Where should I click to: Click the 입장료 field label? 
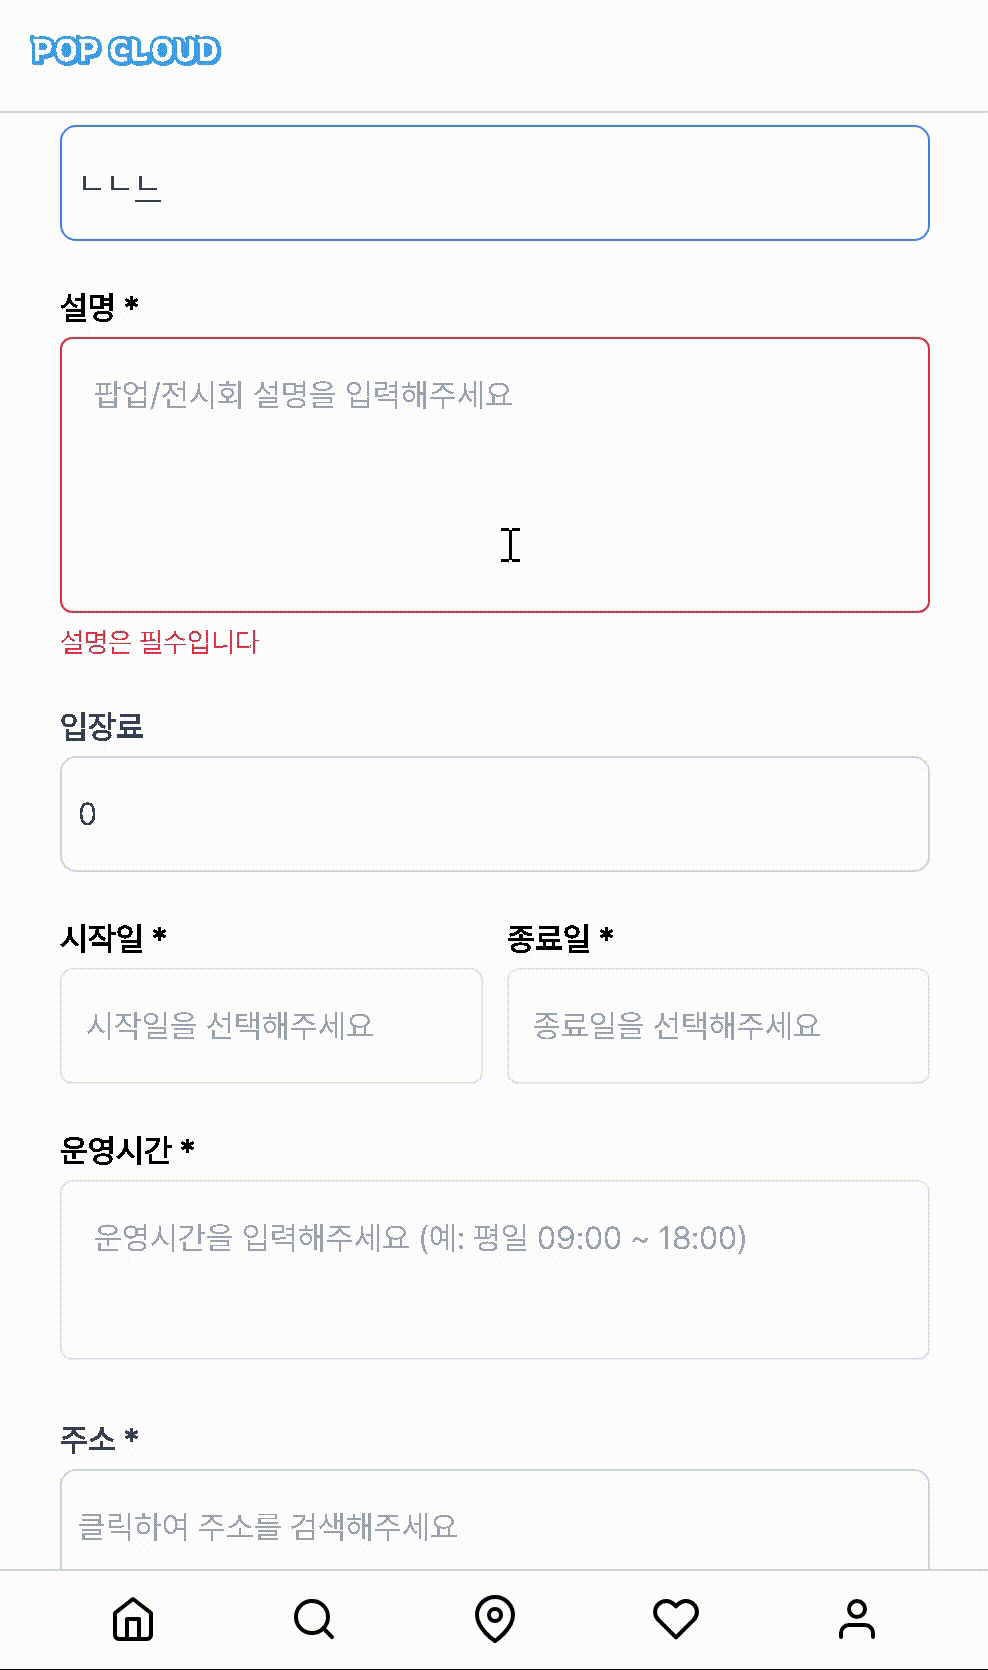102,726
